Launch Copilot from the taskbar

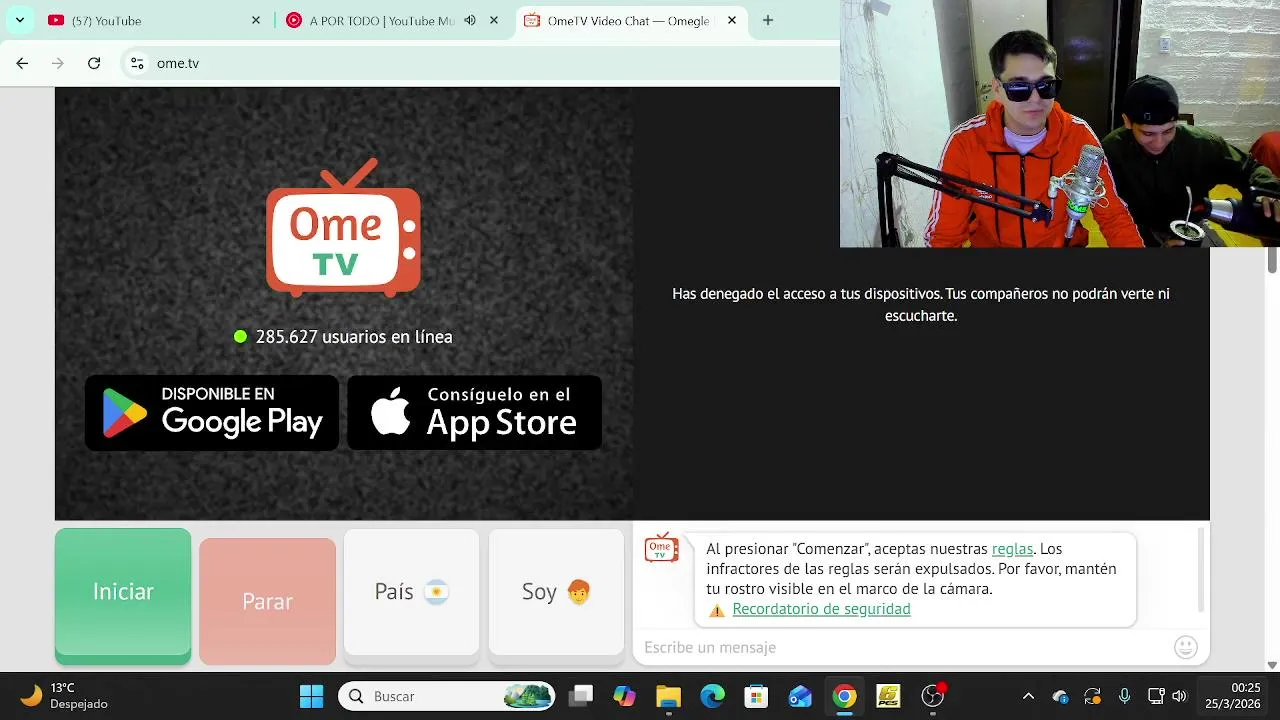click(x=625, y=696)
